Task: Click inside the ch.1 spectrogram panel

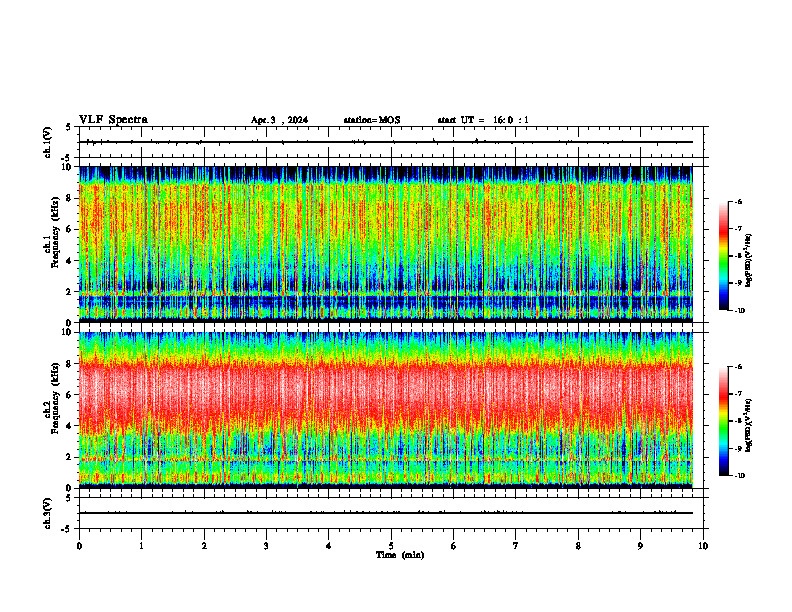Action: pos(385,244)
